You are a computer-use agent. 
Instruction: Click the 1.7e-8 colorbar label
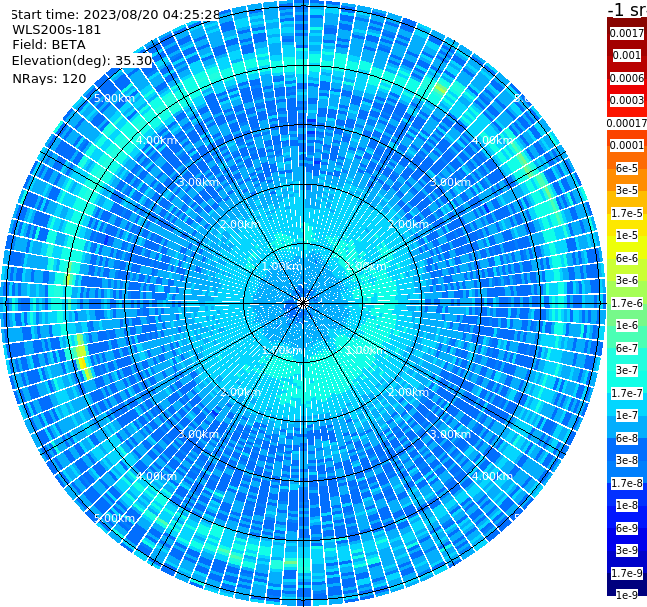(x=627, y=483)
